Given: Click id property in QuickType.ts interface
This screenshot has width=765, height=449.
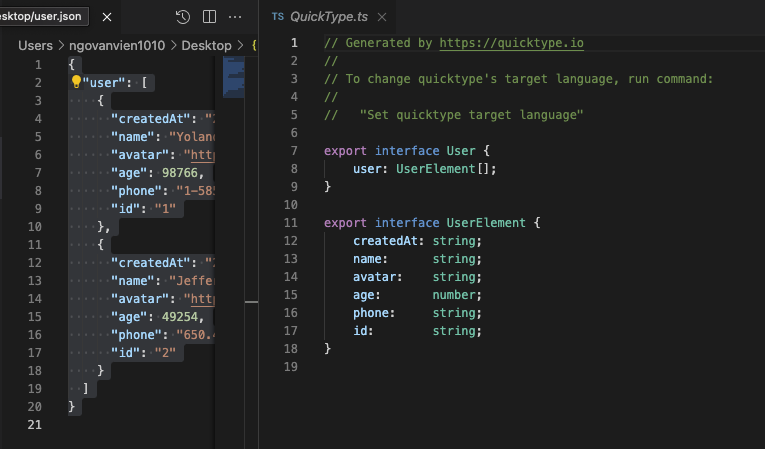Looking at the screenshot, I should tap(360, 331).
